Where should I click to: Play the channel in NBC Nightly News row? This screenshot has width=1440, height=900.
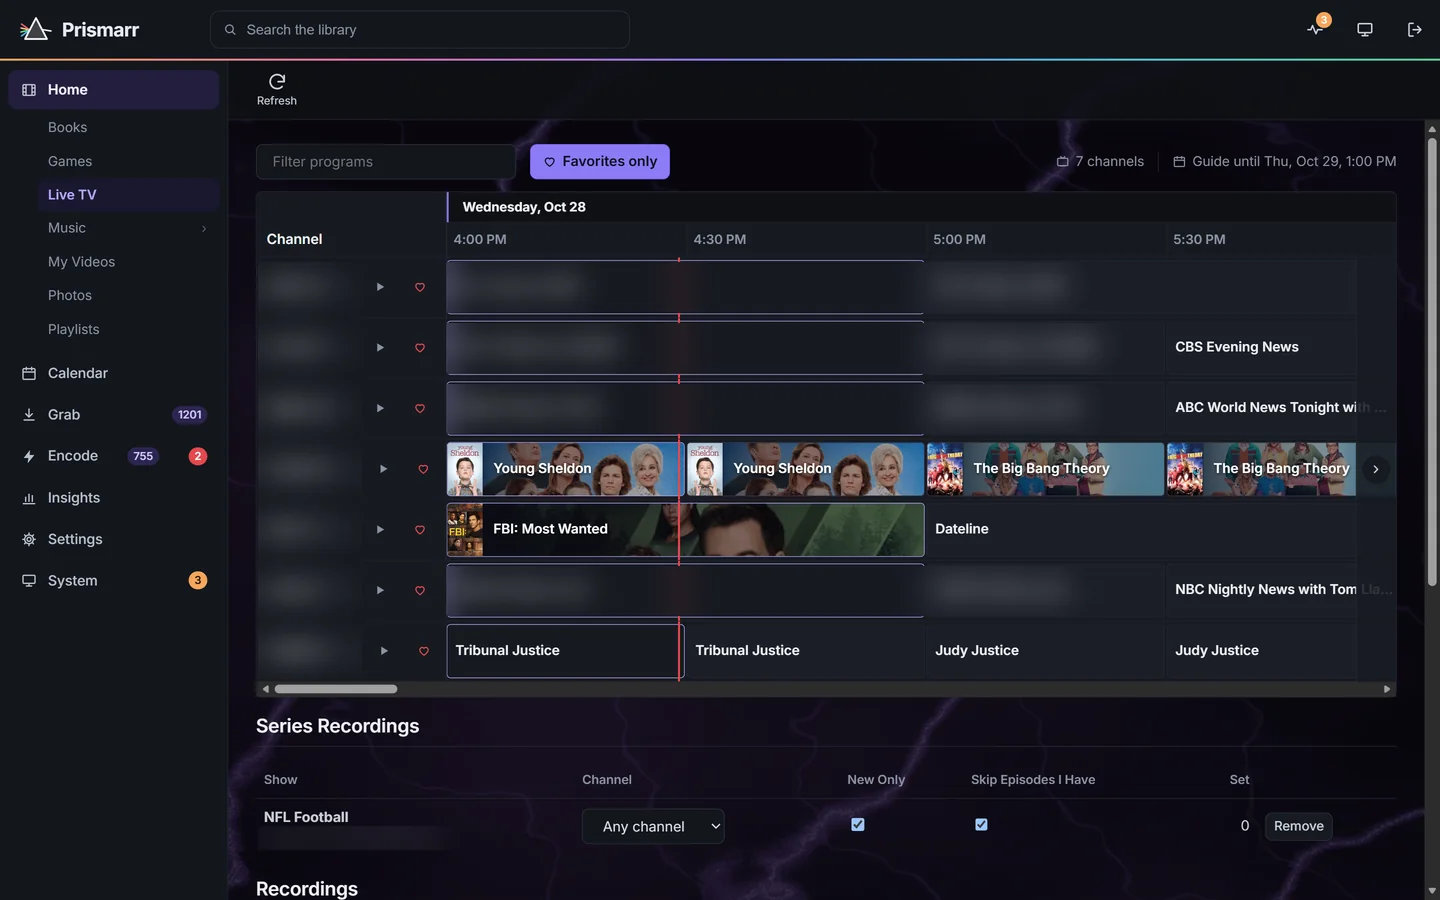coord(380,590)
